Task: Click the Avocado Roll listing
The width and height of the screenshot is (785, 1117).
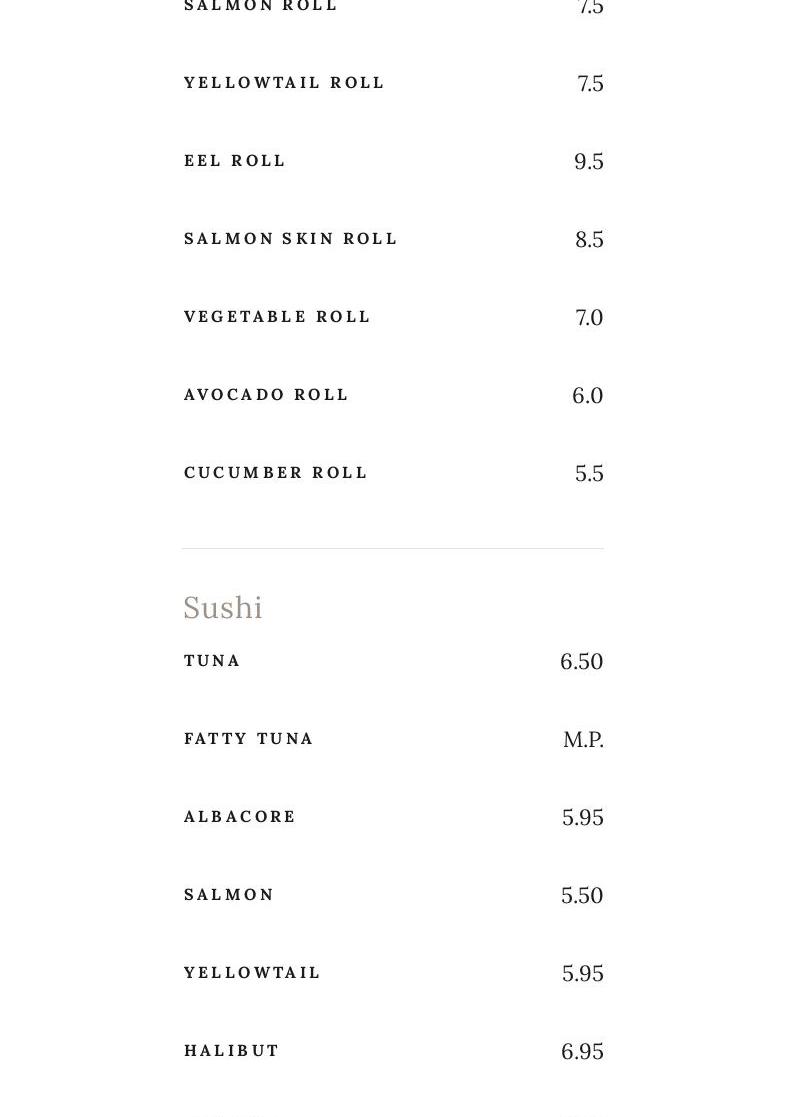Action: tap(266, 395)
